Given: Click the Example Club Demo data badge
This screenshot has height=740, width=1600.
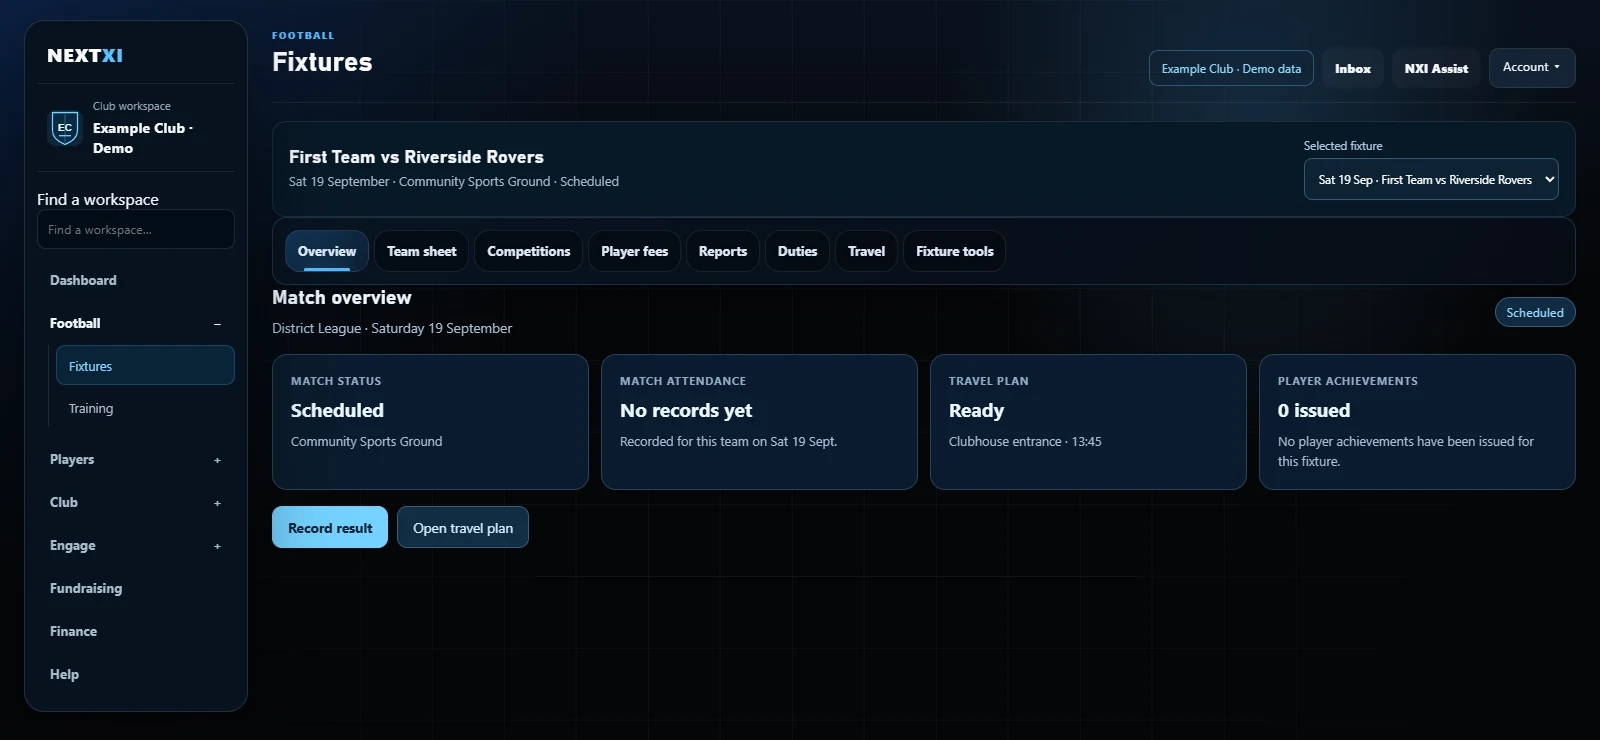Looking at the screenshot, I should point(1231,68).
